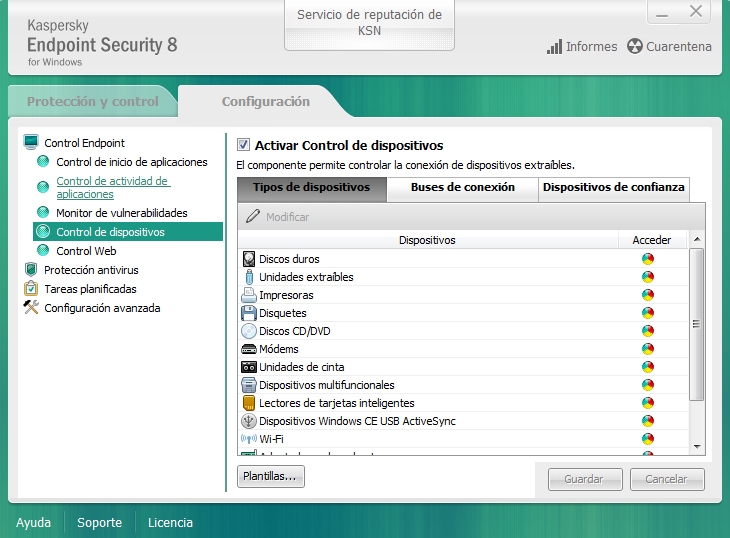Viewport: 730px width, 538px height.
Task: Open access selector for Unidades de cinta
Action: 648,367
